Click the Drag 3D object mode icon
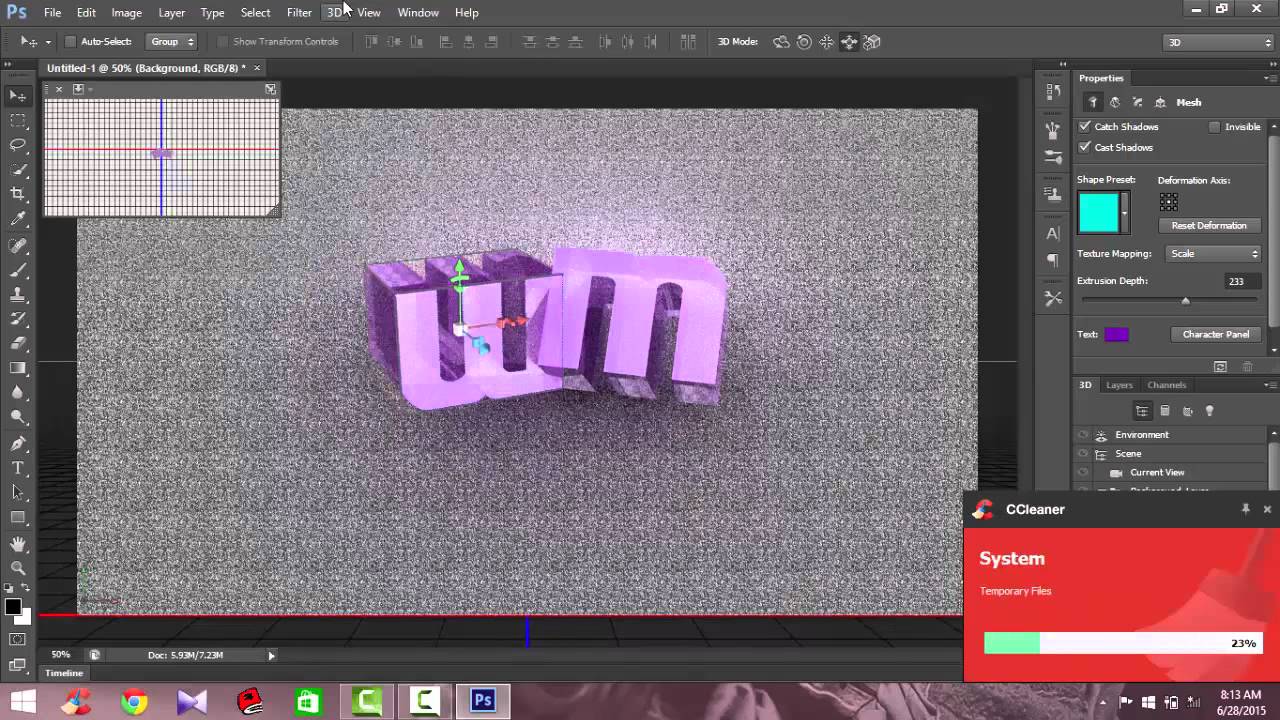The image size is (1280, 720). click(827, 42)
